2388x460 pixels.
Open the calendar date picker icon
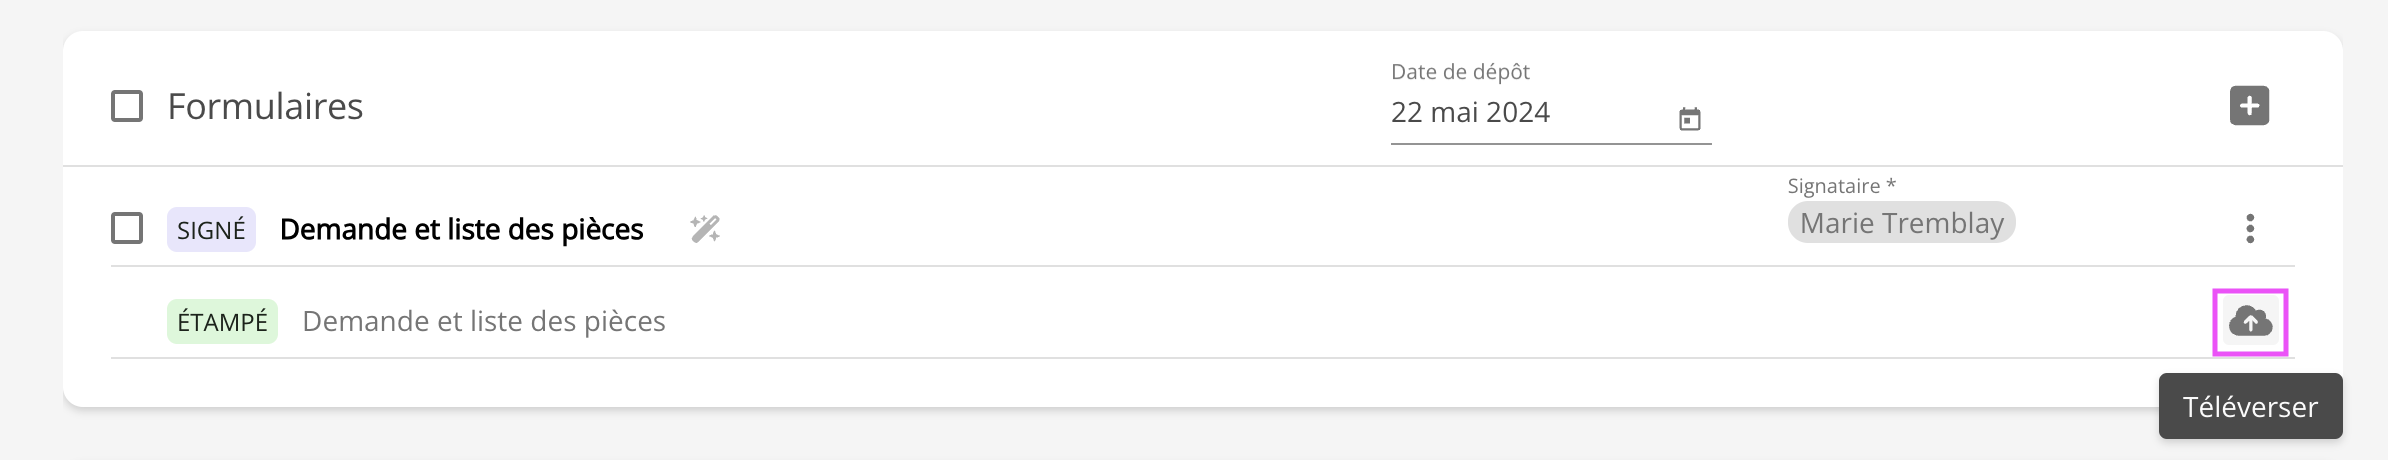coord(1689,119)
